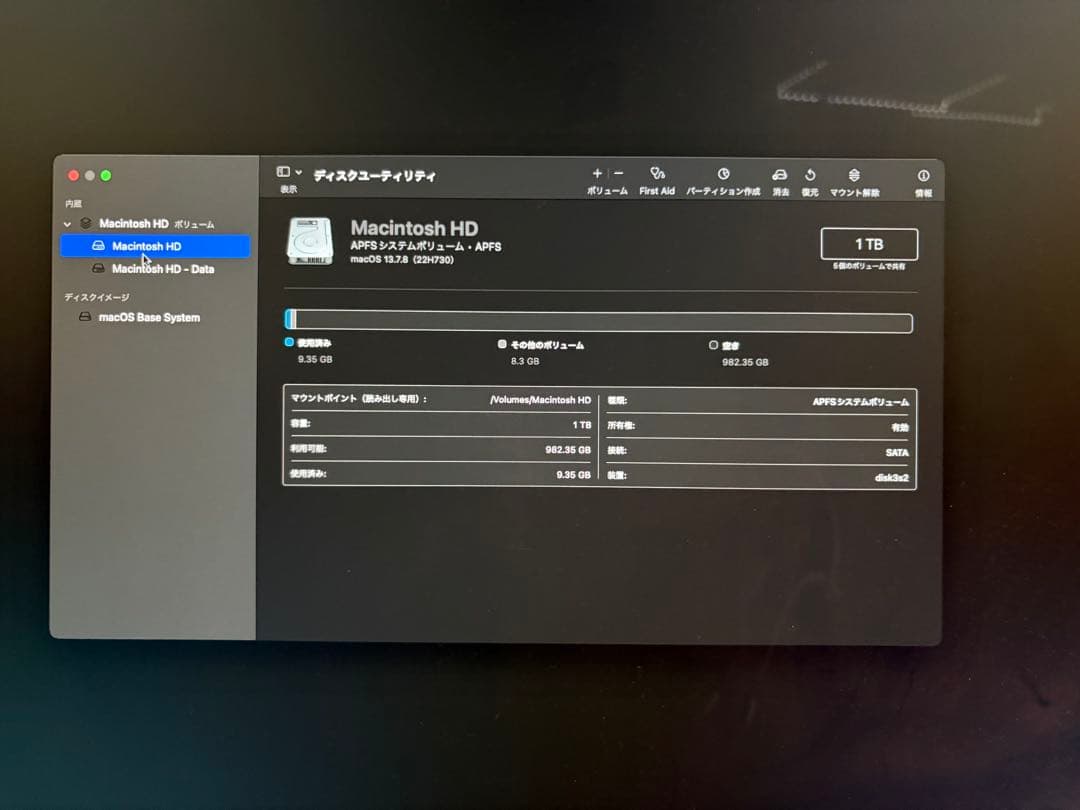
Task: Toggle the 空き legend indicator
Action: [x=714, y=343]
